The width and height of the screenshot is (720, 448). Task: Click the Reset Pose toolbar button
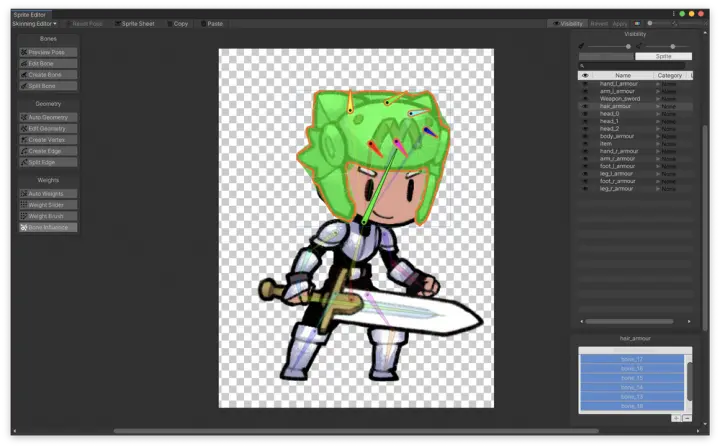click(84, 23)
